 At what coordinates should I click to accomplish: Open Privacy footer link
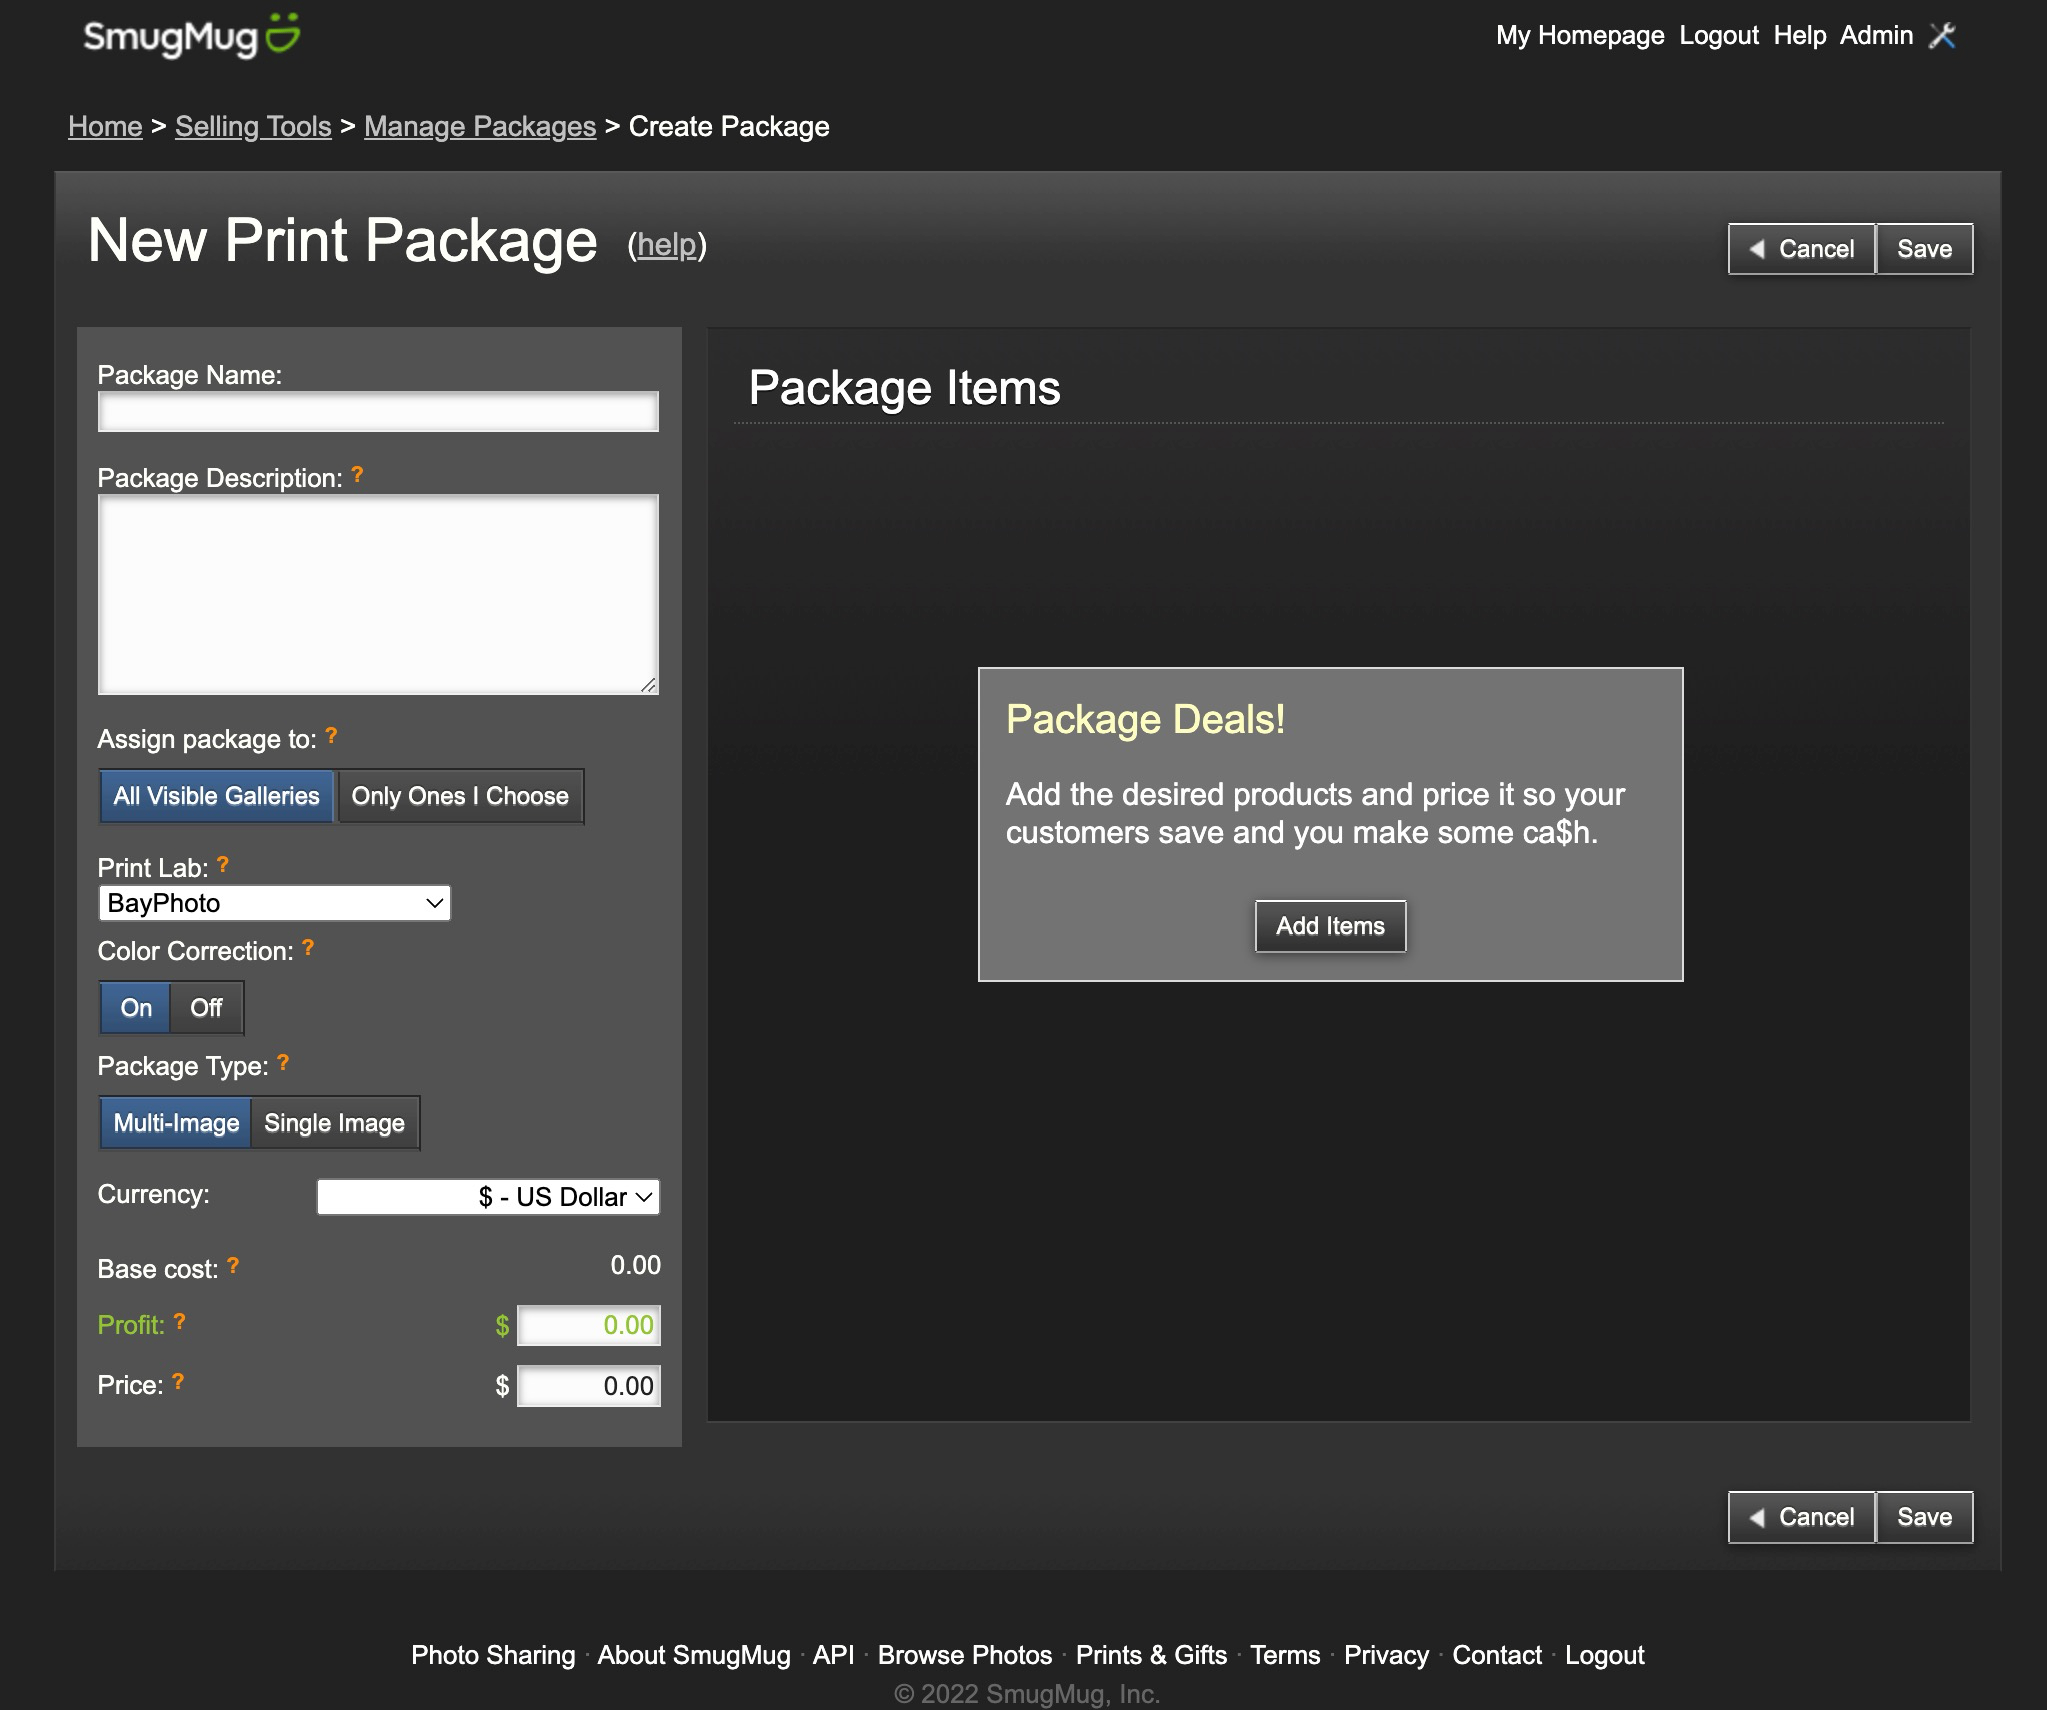(x=1386, y=1655)
